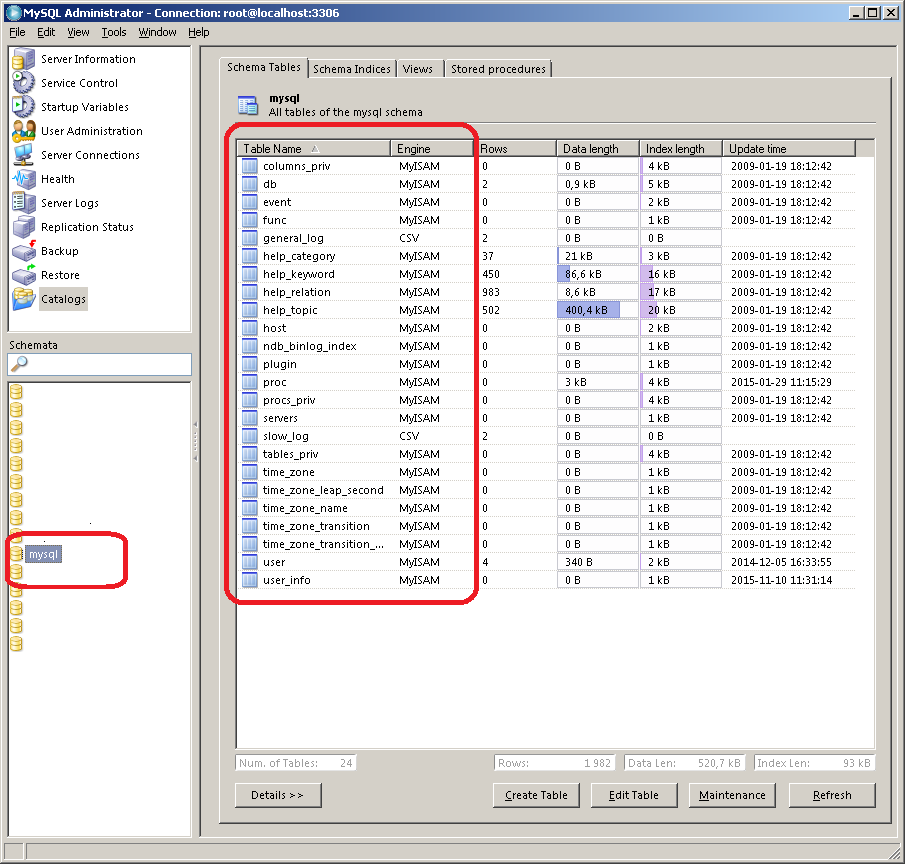Open User Administration users icon
Viewport: 905px width, 864px height.
(24, 131)
